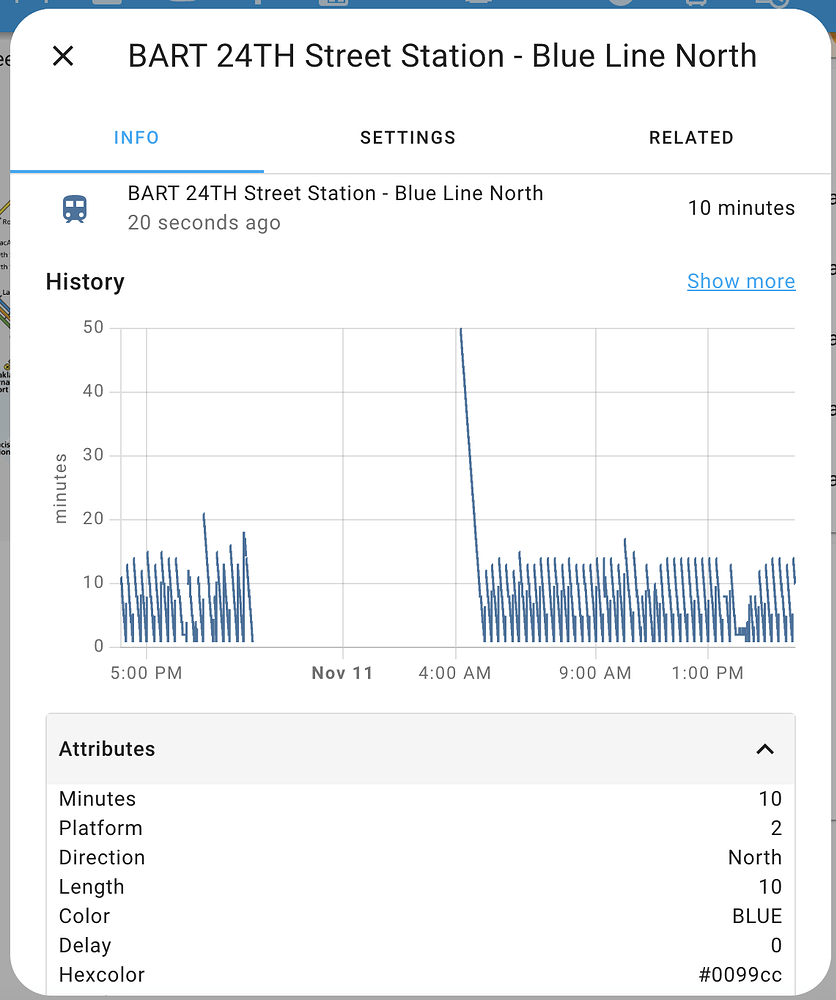Click the train entity icon

click(75, 209)
